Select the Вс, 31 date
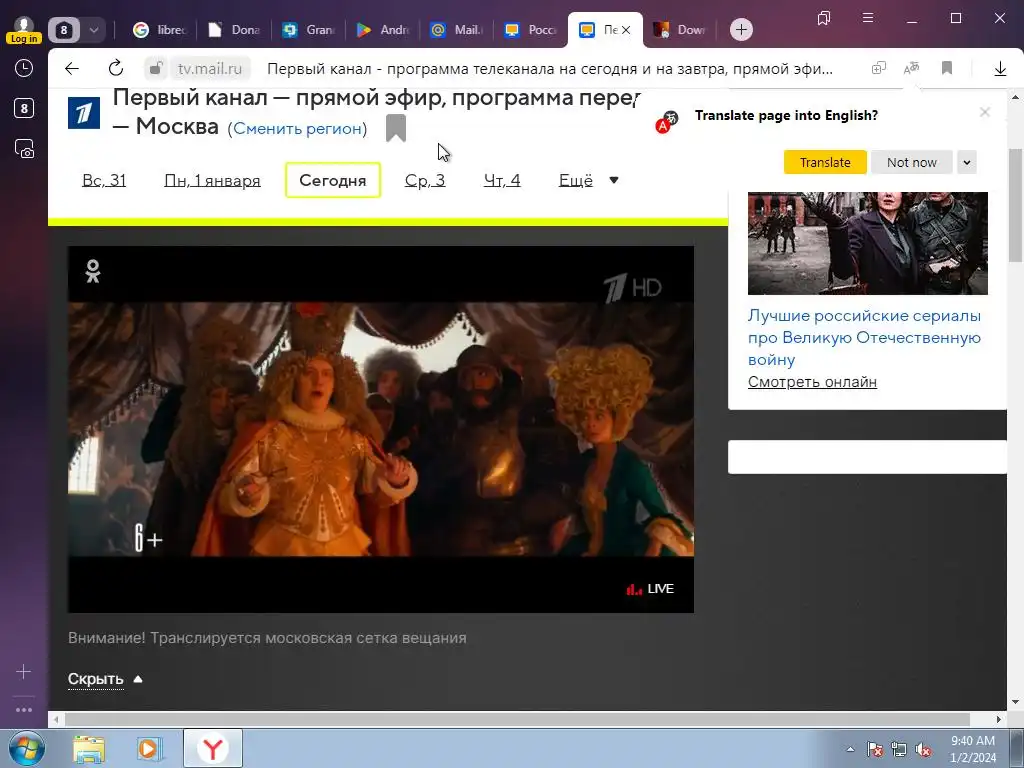Image resolution: width=1024 pixels, height=768 pixels. click(104, 180)
